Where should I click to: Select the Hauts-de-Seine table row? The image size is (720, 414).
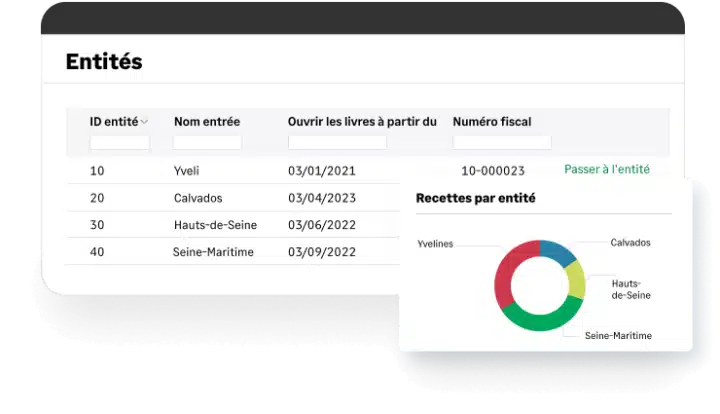[x=214, y=225]
